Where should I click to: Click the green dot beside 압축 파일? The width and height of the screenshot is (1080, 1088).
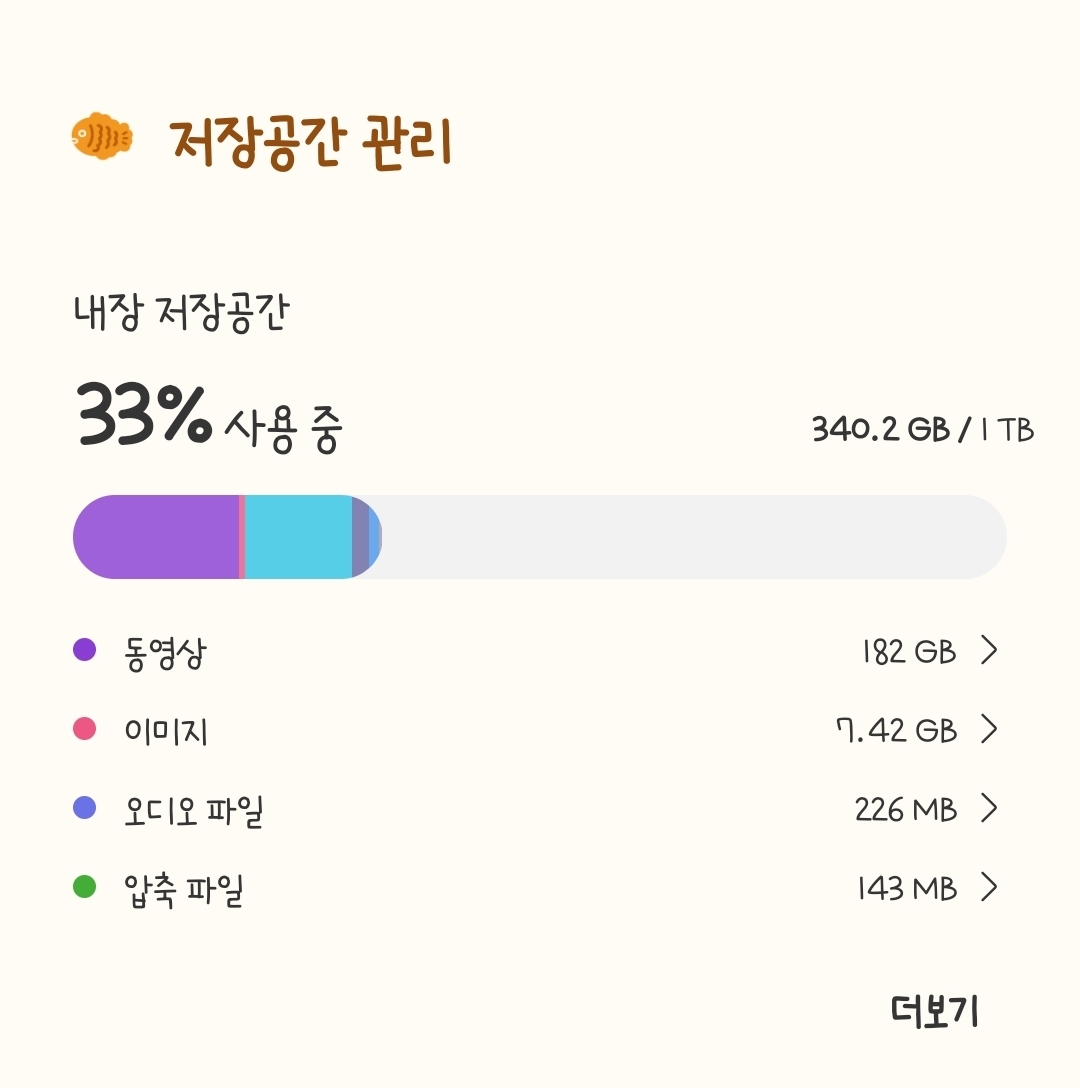(85, 887)
